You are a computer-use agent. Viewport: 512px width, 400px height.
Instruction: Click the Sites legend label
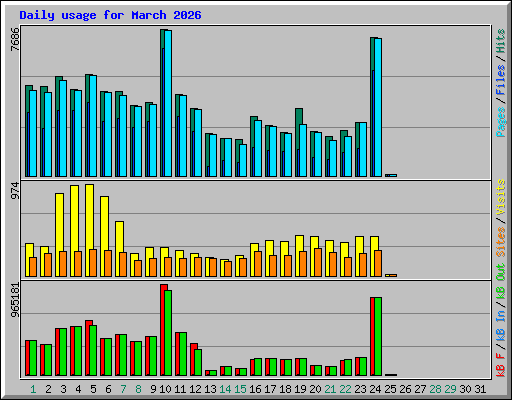pos(501,242)
